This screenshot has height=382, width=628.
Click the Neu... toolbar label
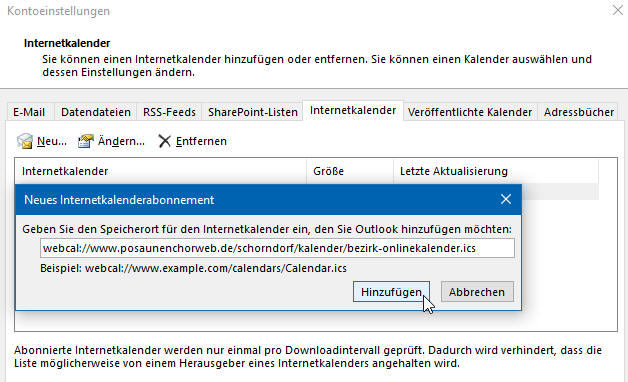(52, 141)
